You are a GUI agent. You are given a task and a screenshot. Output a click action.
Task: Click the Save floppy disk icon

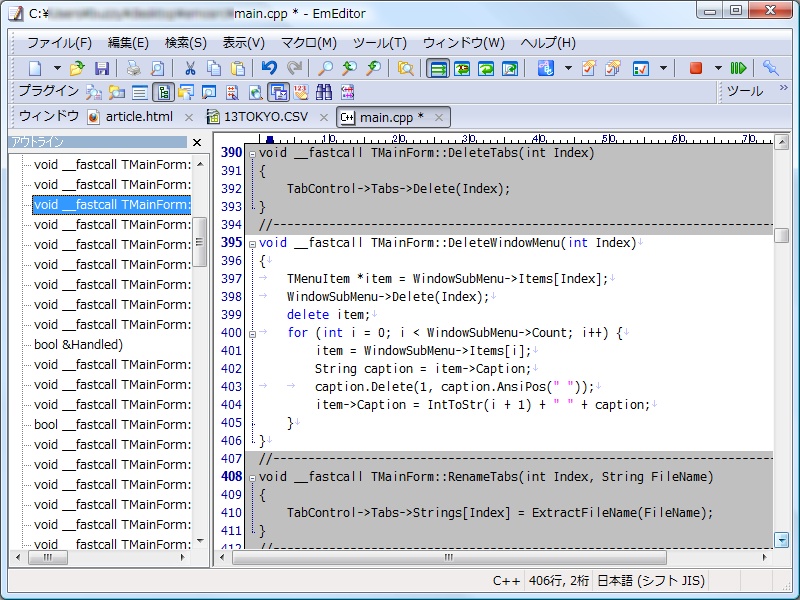102,68
